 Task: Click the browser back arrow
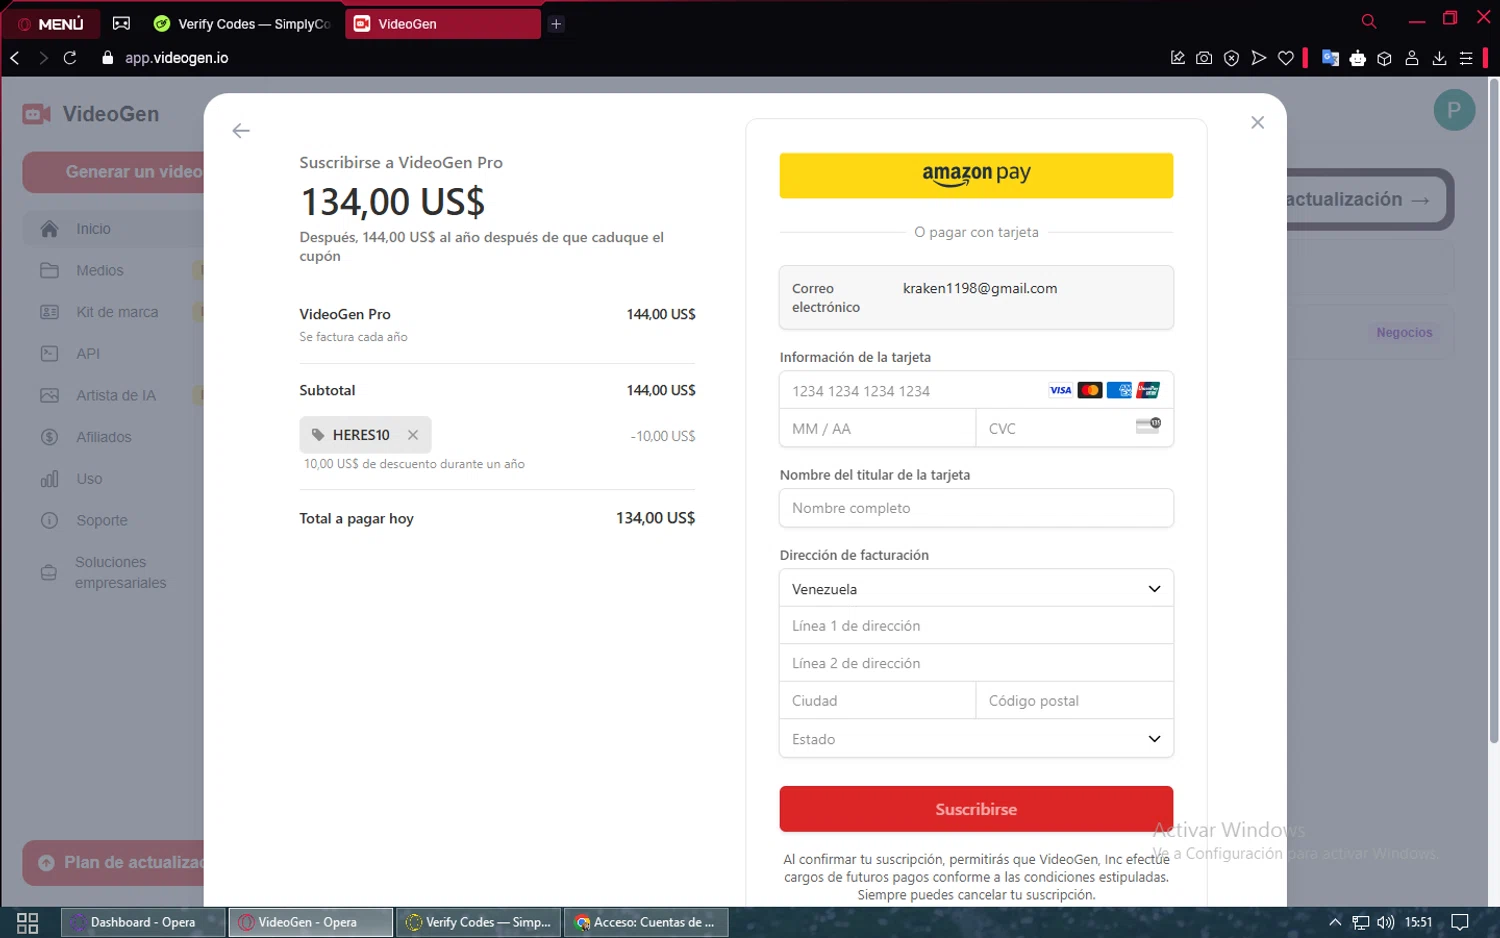click(15, 58)
